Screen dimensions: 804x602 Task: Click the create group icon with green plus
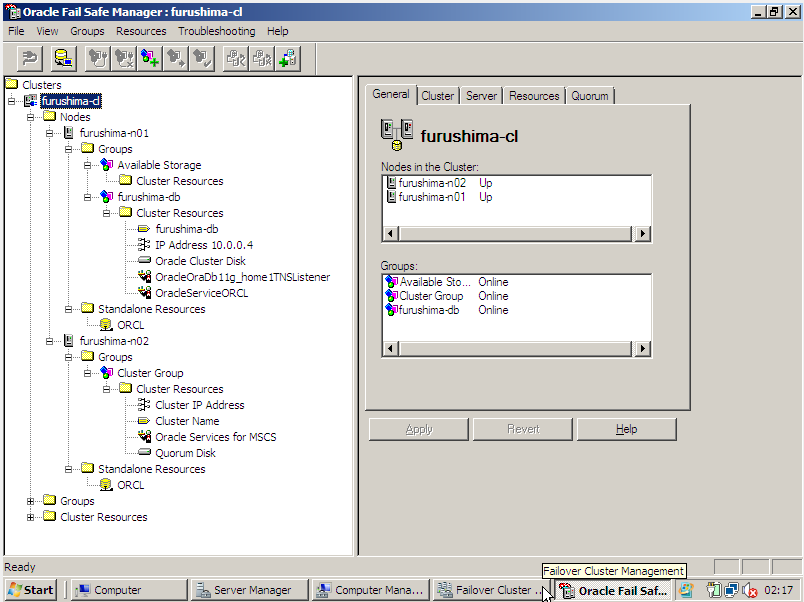coord(150,58)
